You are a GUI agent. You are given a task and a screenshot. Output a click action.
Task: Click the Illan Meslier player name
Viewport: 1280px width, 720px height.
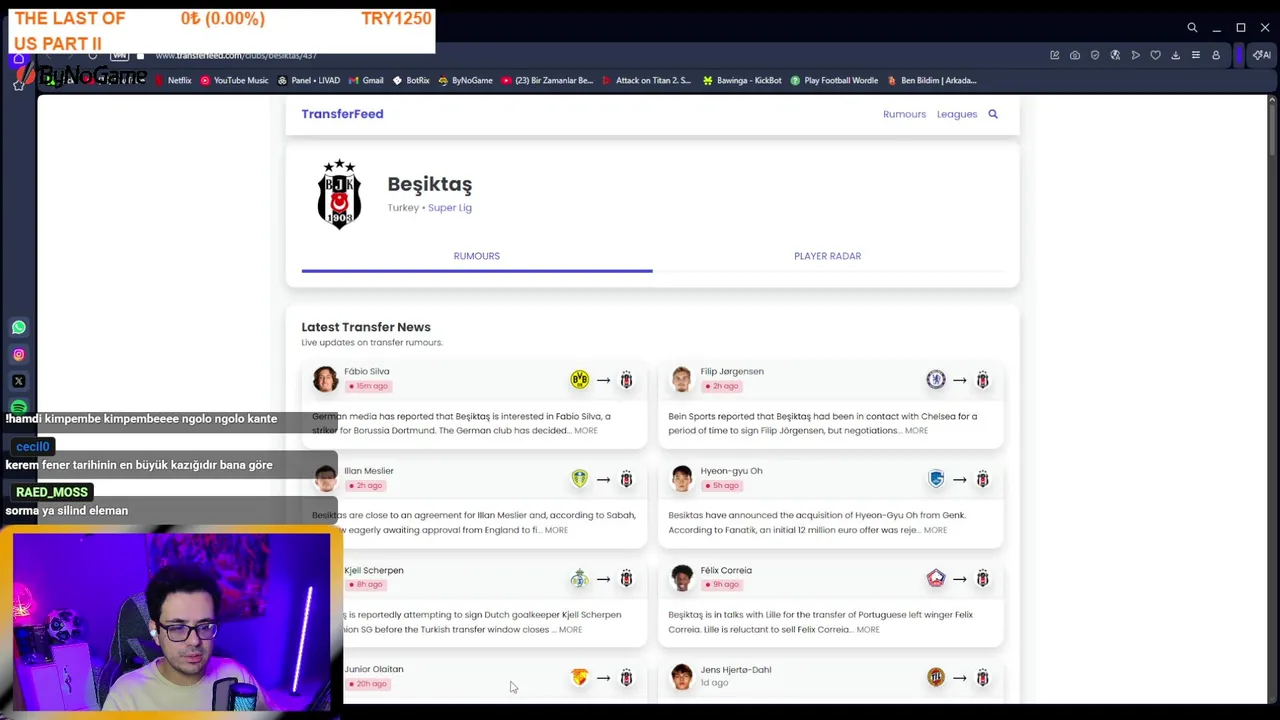pos(369,471)
